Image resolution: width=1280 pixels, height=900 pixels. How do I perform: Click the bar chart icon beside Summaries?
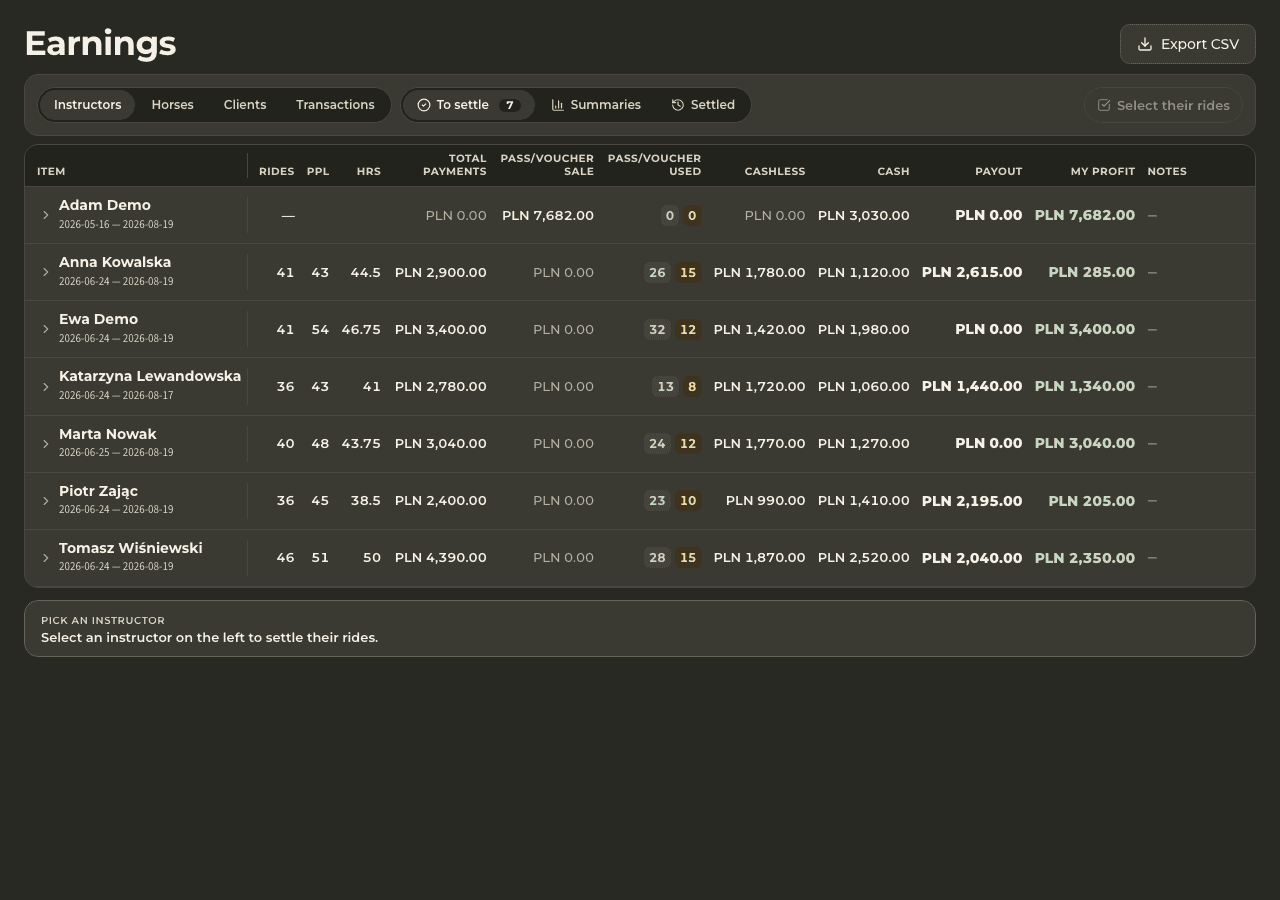coord(558,105)
